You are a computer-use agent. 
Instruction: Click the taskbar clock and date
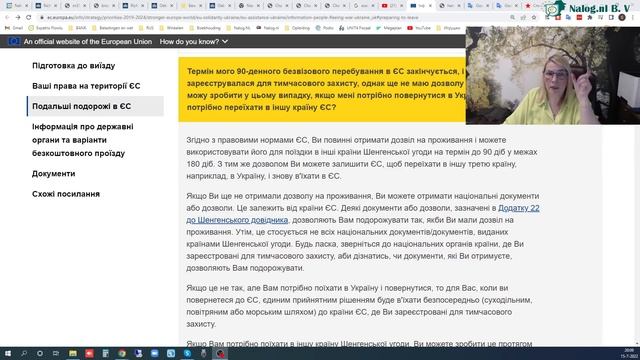tap(629, 353)
